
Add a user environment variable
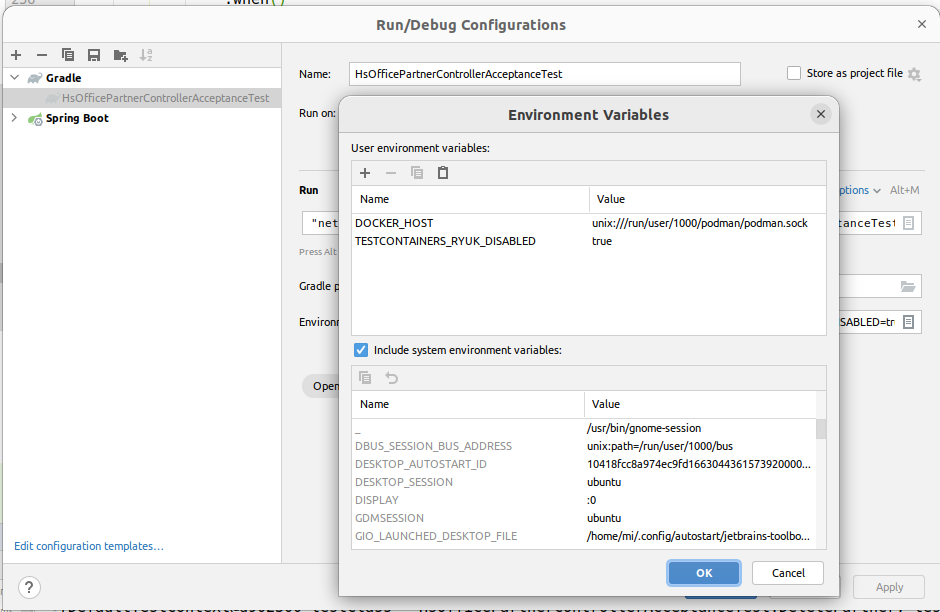(x=365, y=173)
